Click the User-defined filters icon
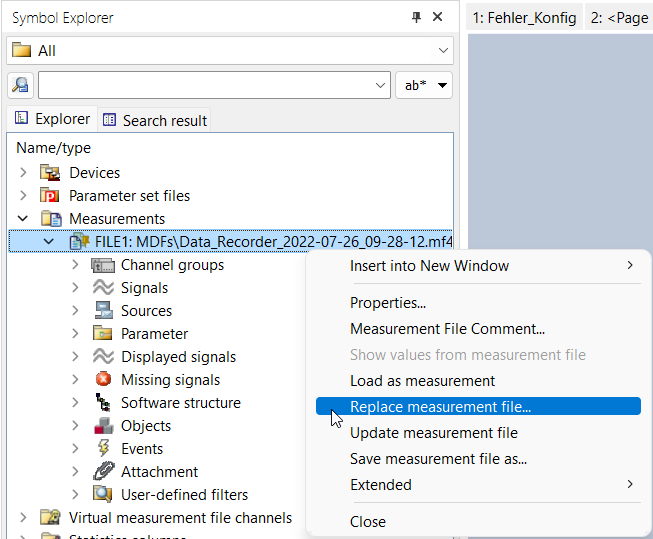653x539 pixels. pyautogui.click(x=103, y=494)
